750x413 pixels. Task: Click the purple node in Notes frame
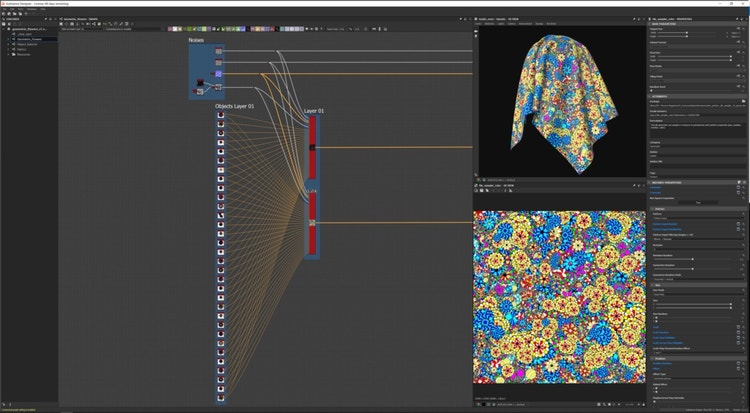click(218, 74)
